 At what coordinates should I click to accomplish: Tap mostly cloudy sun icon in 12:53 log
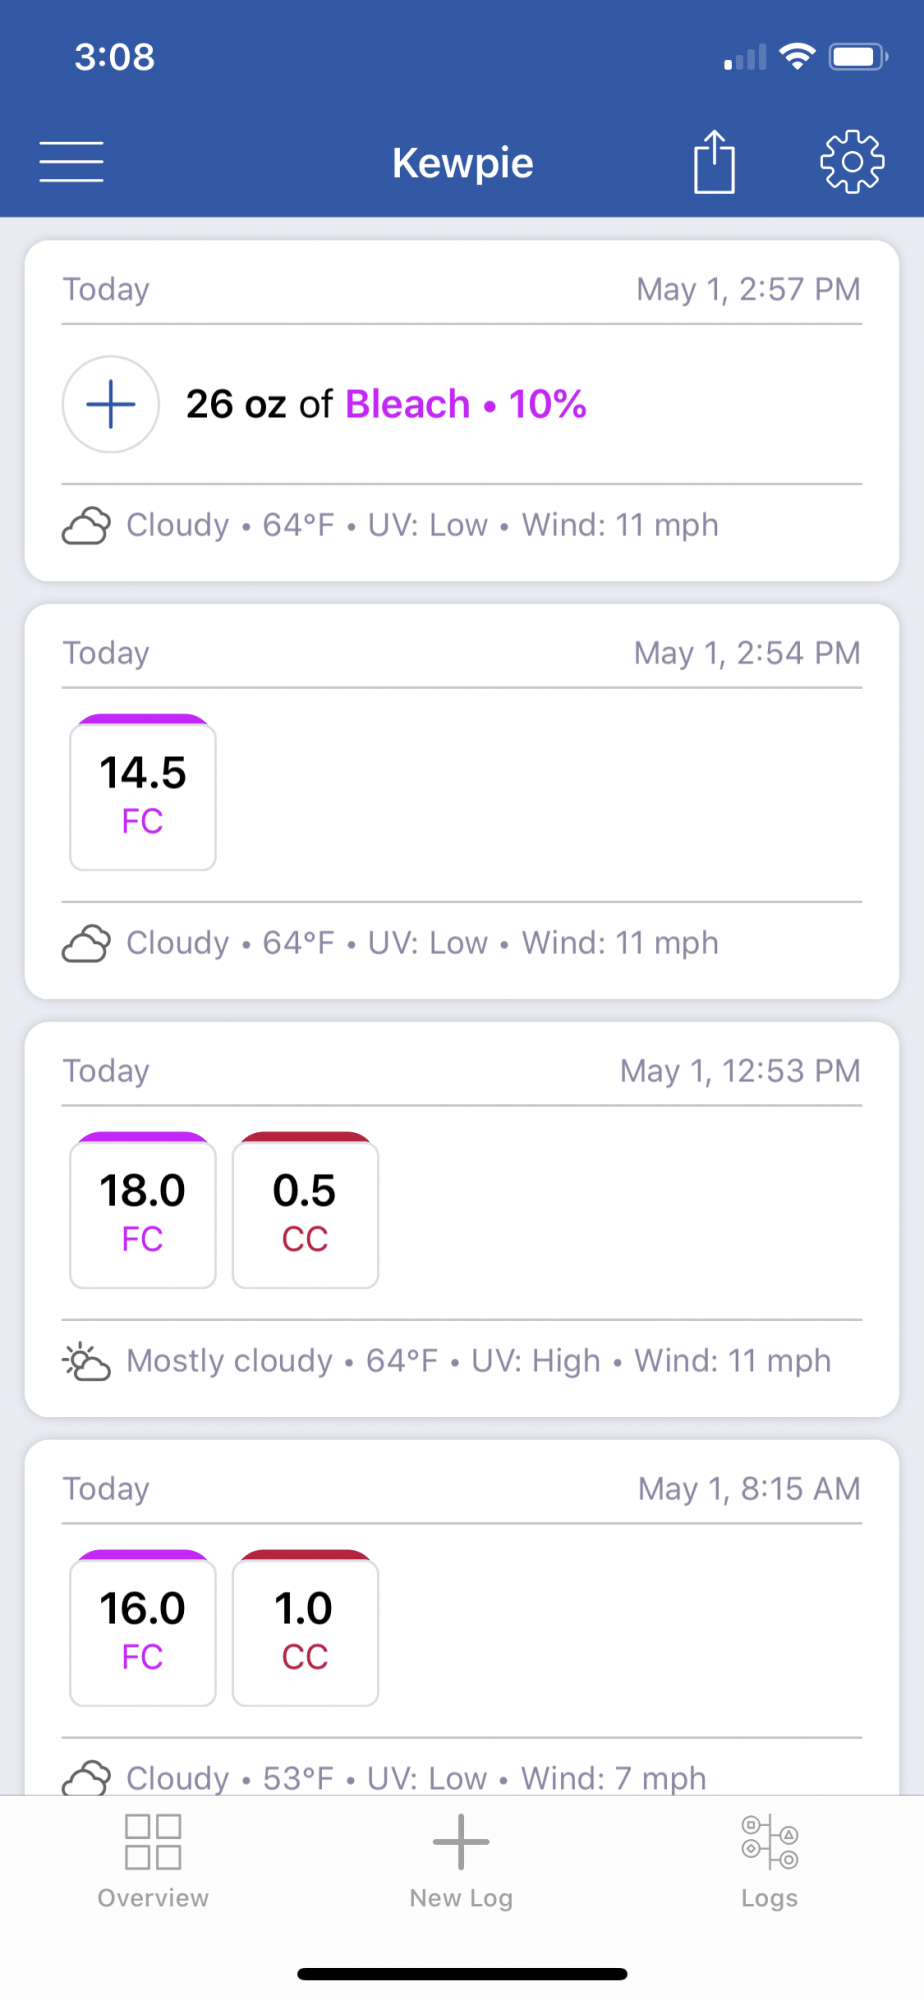tap(86, 1361)
